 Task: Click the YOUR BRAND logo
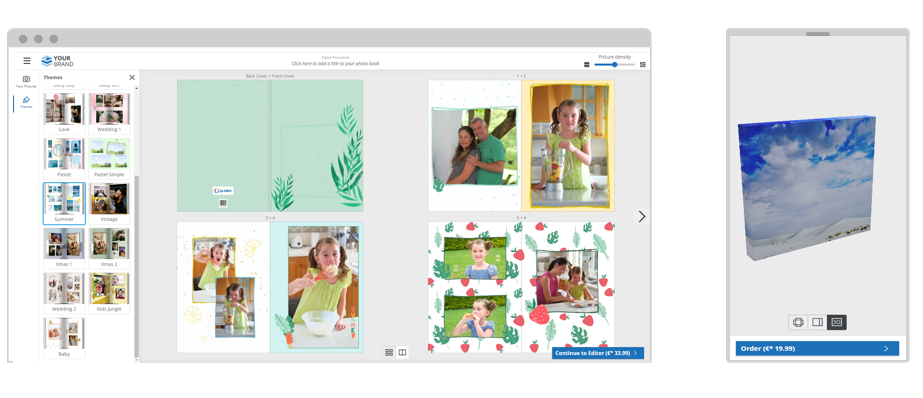tap(58, 61)
